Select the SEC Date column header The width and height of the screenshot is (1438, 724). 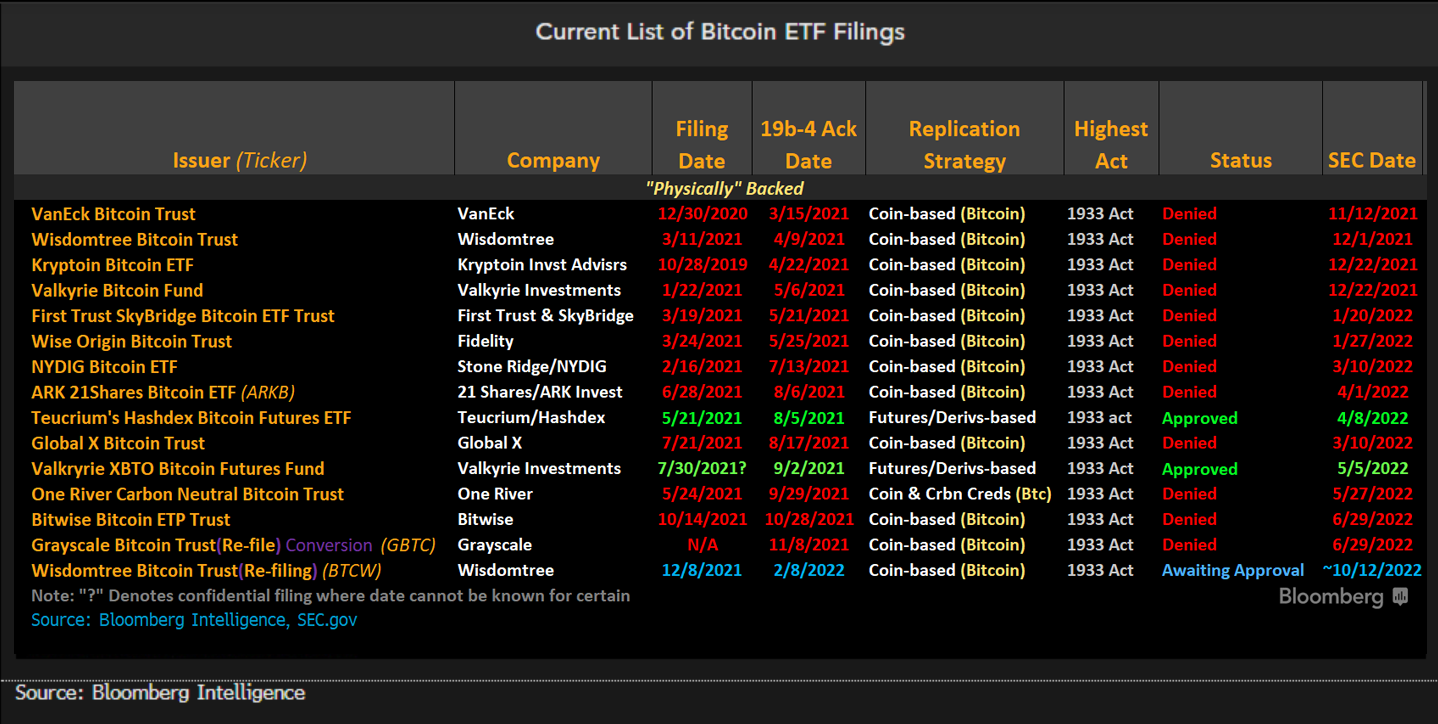tap(1371, 161)
